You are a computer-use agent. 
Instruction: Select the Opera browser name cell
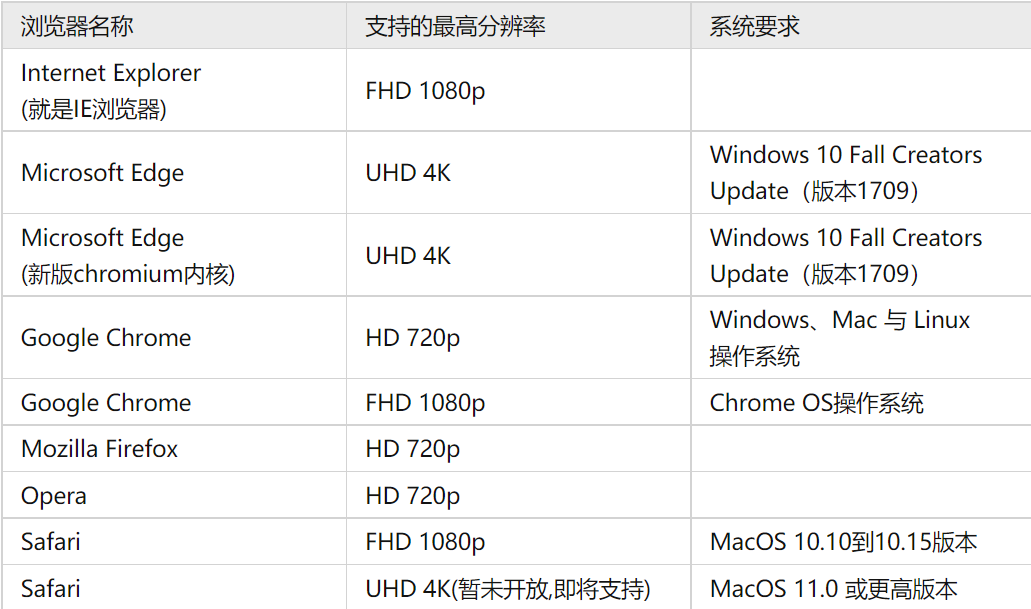point(54,496)
